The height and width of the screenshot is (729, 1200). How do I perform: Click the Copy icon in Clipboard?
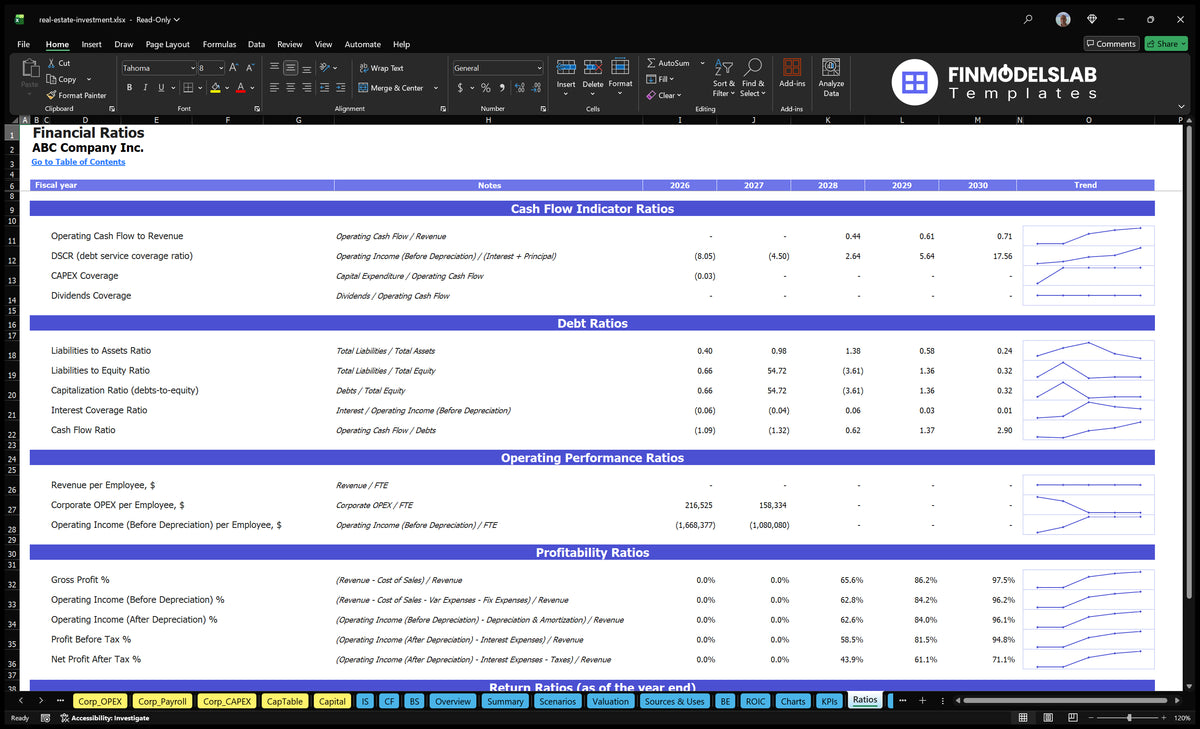pyautogui.click(x=51, y=79)
